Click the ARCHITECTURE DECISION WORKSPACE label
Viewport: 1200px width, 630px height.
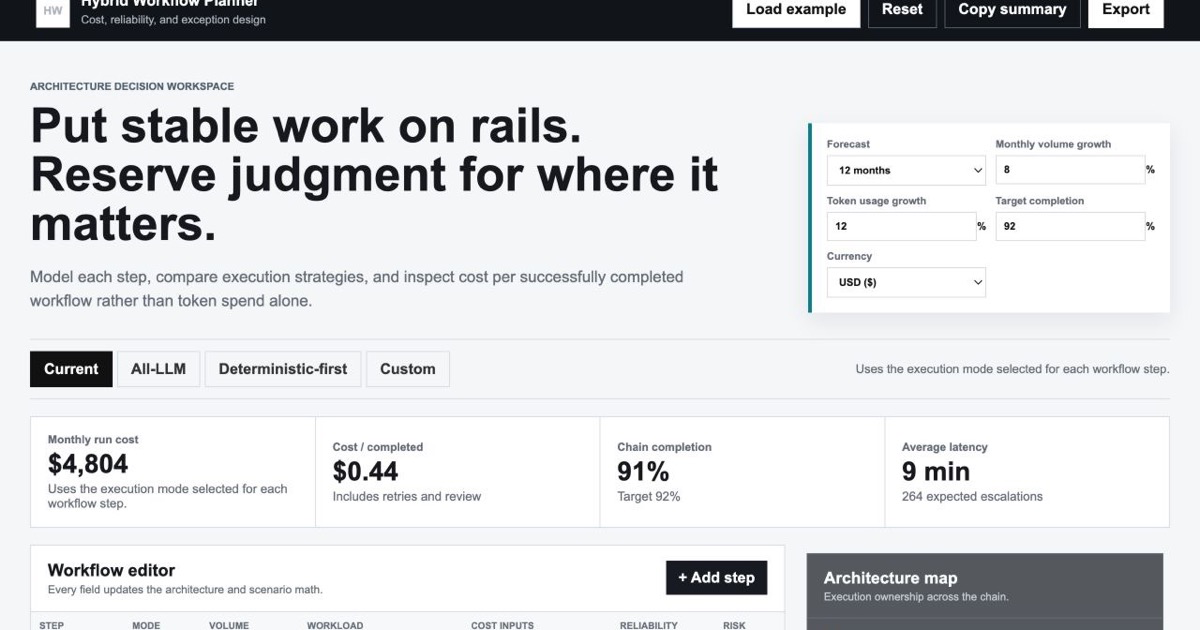(x=132, y=87)
